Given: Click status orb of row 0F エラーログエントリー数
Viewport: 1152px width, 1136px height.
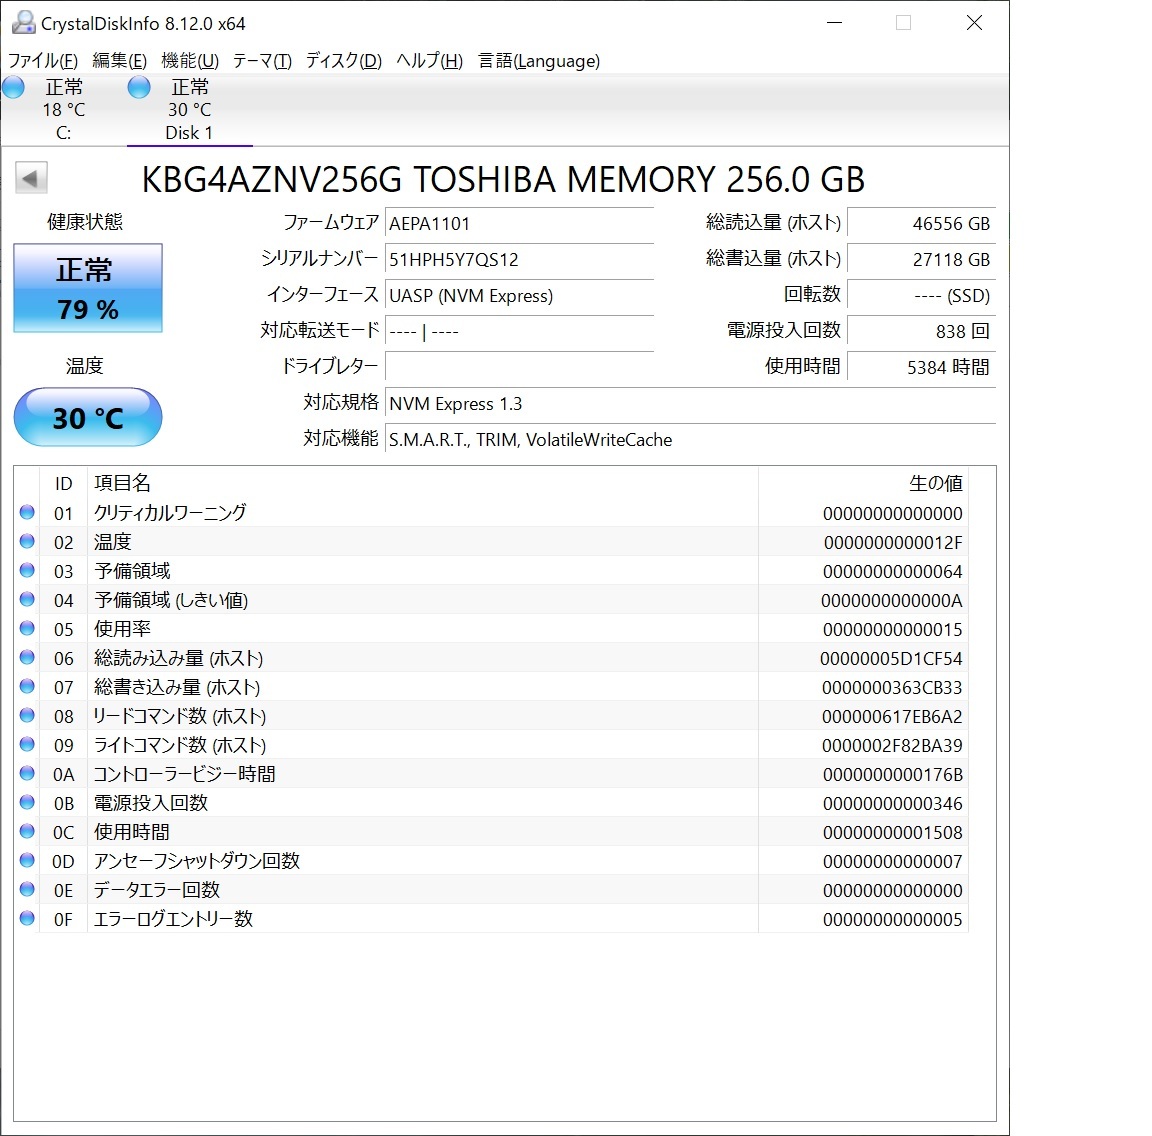Looking at the screenshot, I should pyautogui.click(x=27, y=918).
